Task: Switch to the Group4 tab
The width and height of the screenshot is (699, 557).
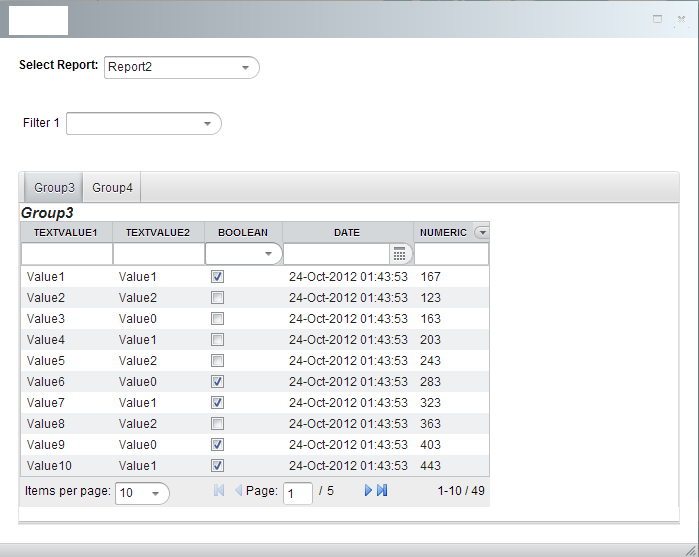Action: (112, 187)
